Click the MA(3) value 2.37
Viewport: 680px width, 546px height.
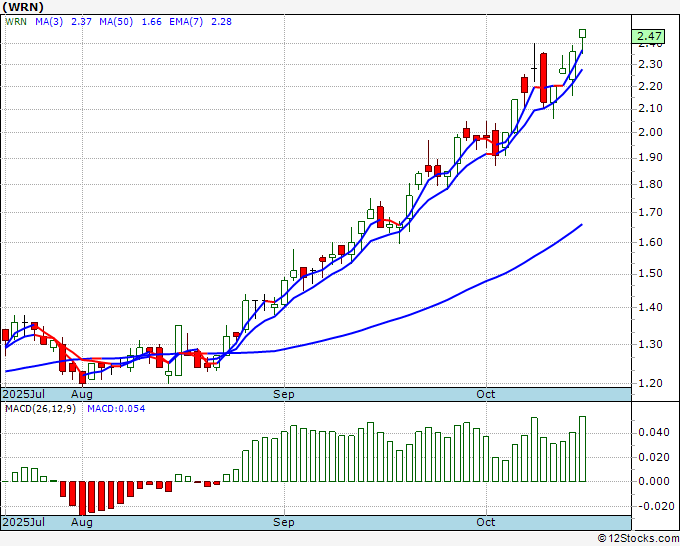pos(81,22)
